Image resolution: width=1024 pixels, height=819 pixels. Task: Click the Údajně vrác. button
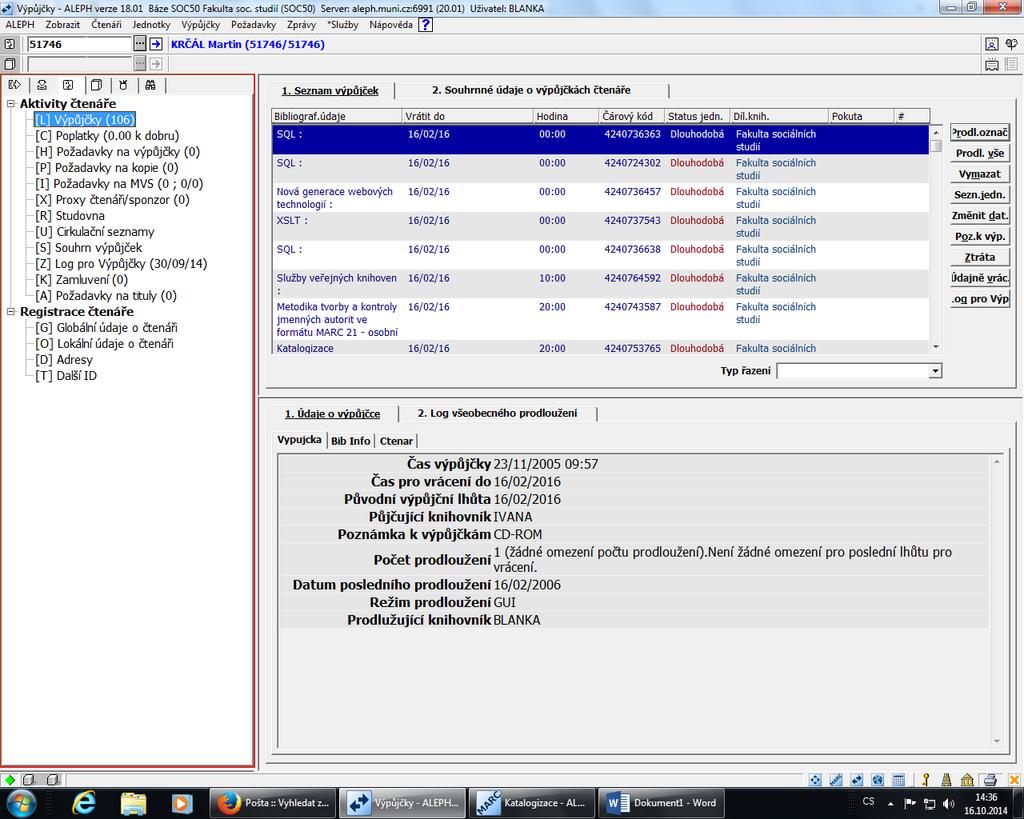tap(980, 278)
